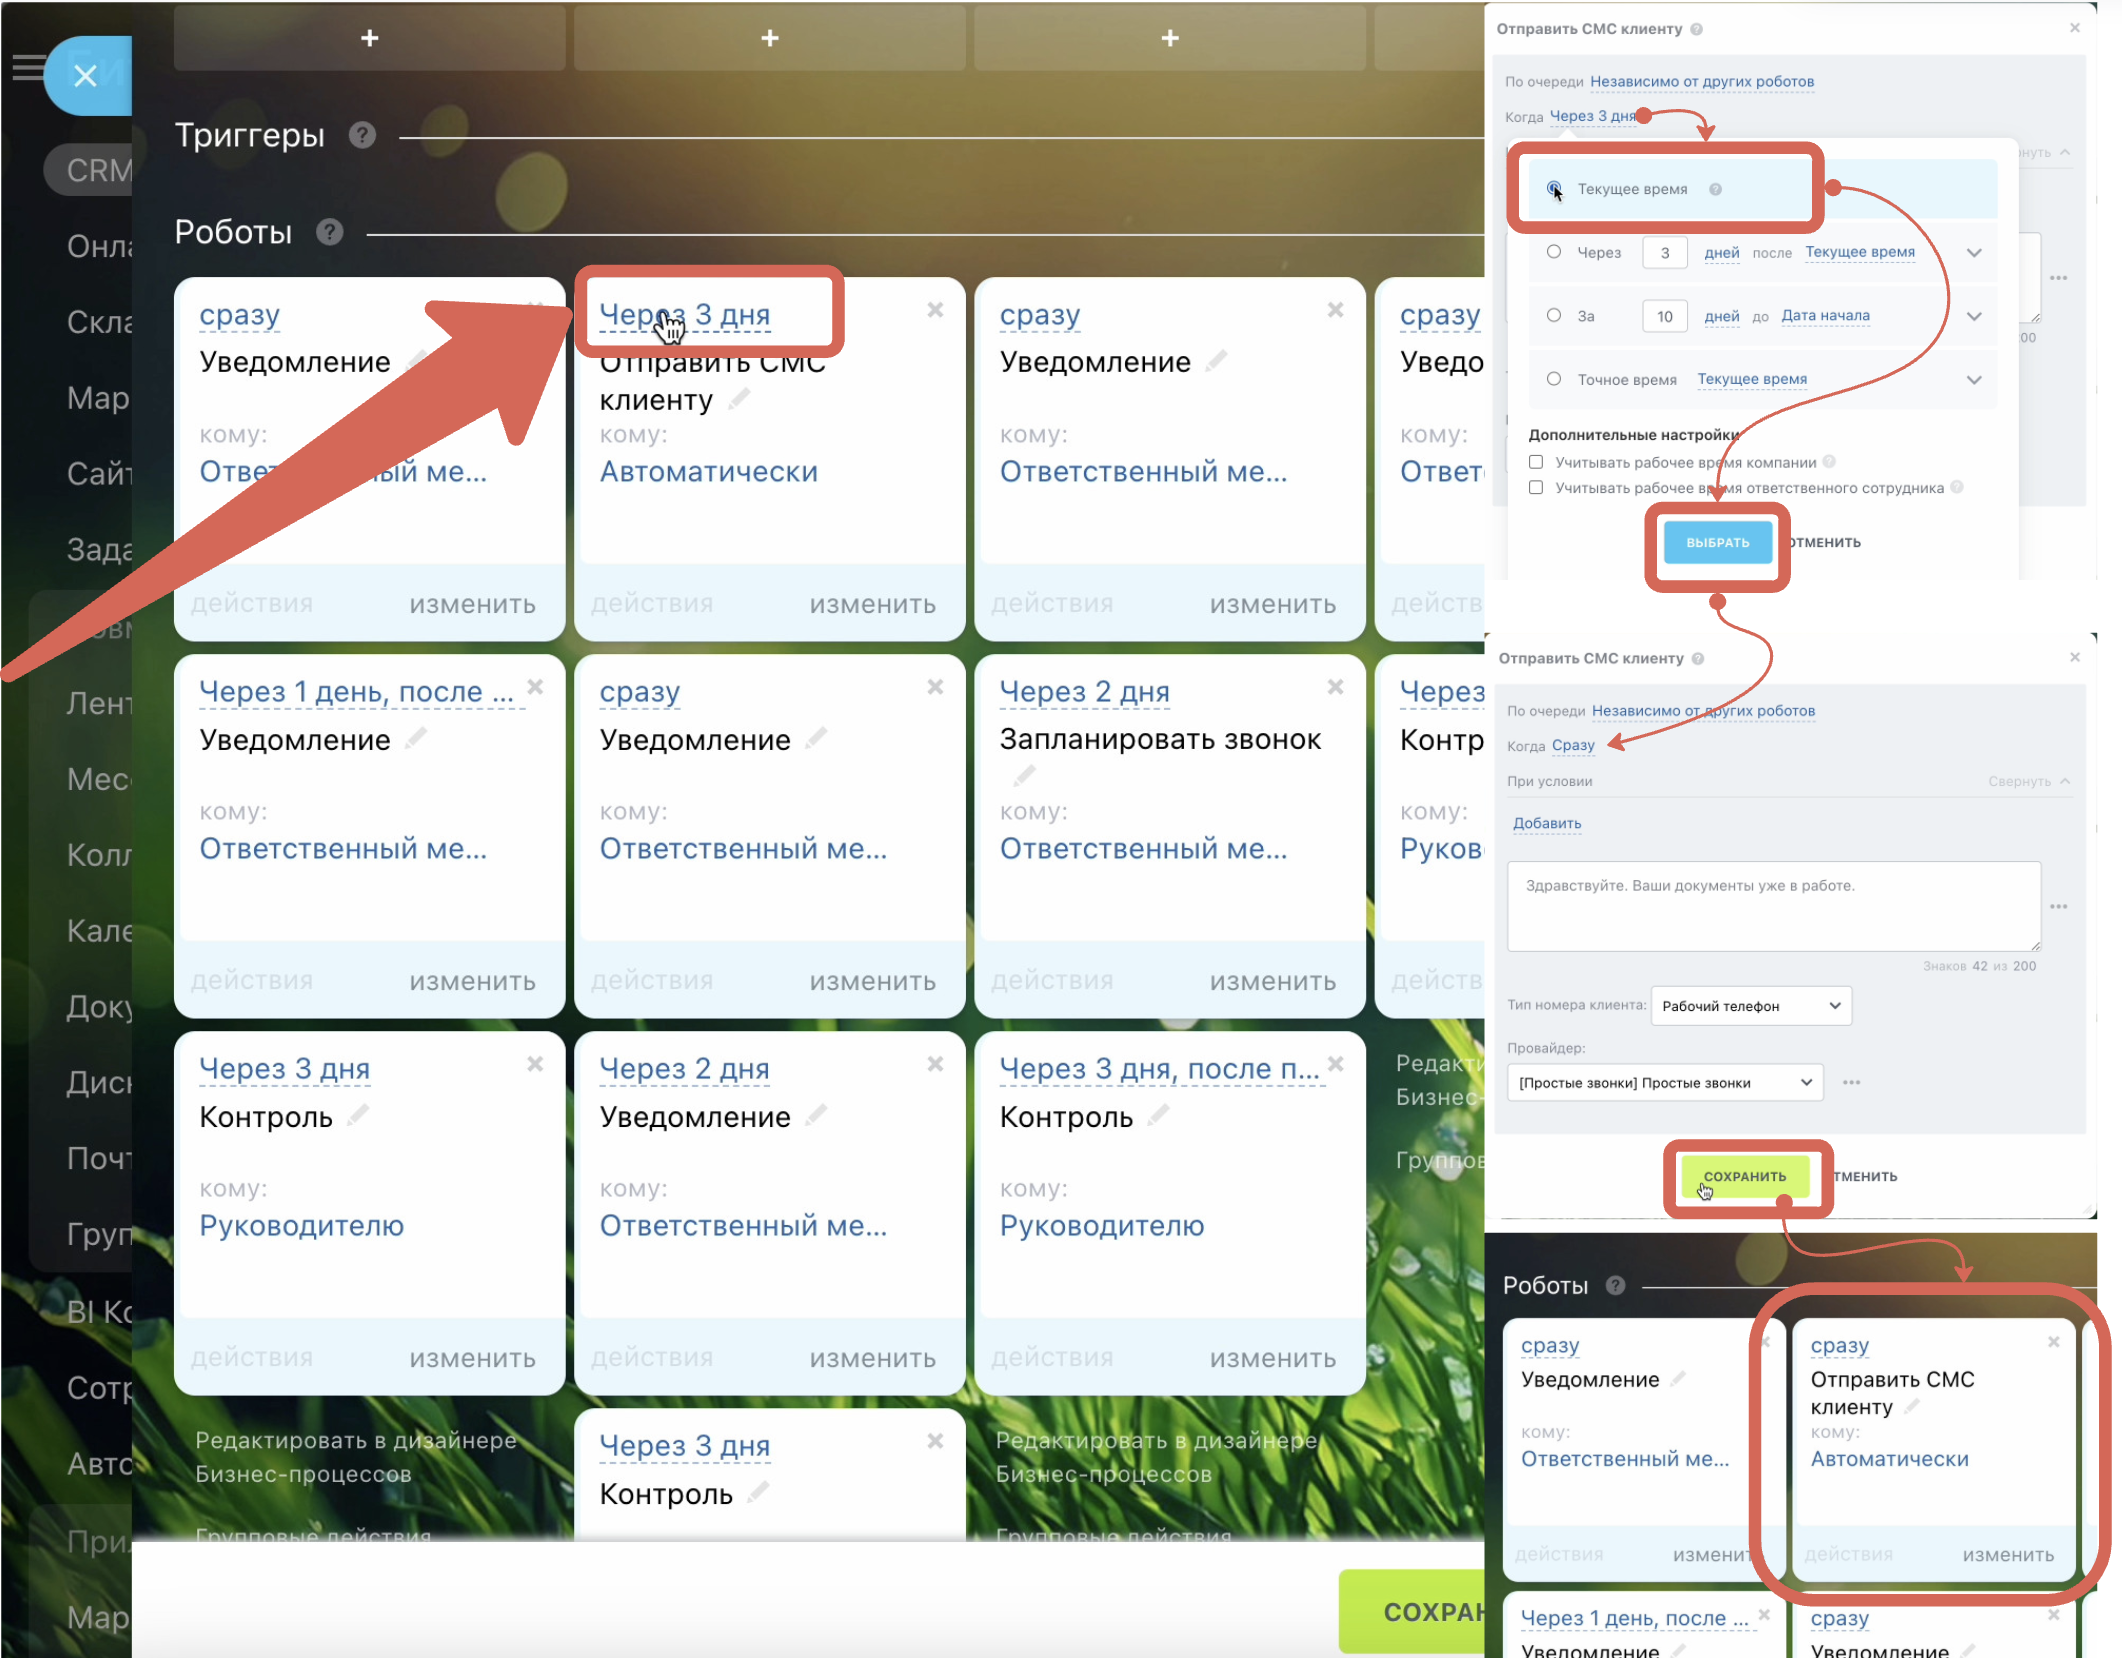Click the green СОХРАНИТЬ button in the SMS dialog

pos(1745,1176)
